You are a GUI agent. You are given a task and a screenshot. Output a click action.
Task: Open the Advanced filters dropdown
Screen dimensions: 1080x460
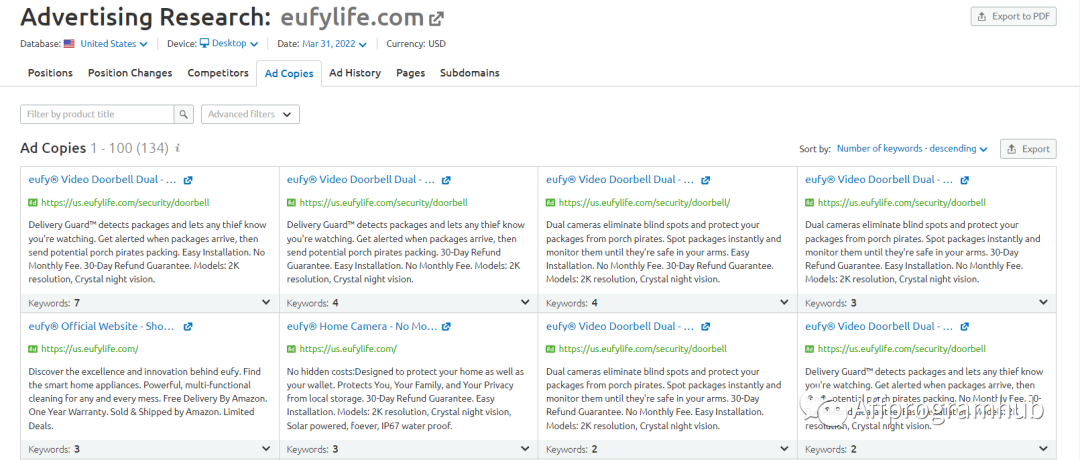click(x=250, y=114)
